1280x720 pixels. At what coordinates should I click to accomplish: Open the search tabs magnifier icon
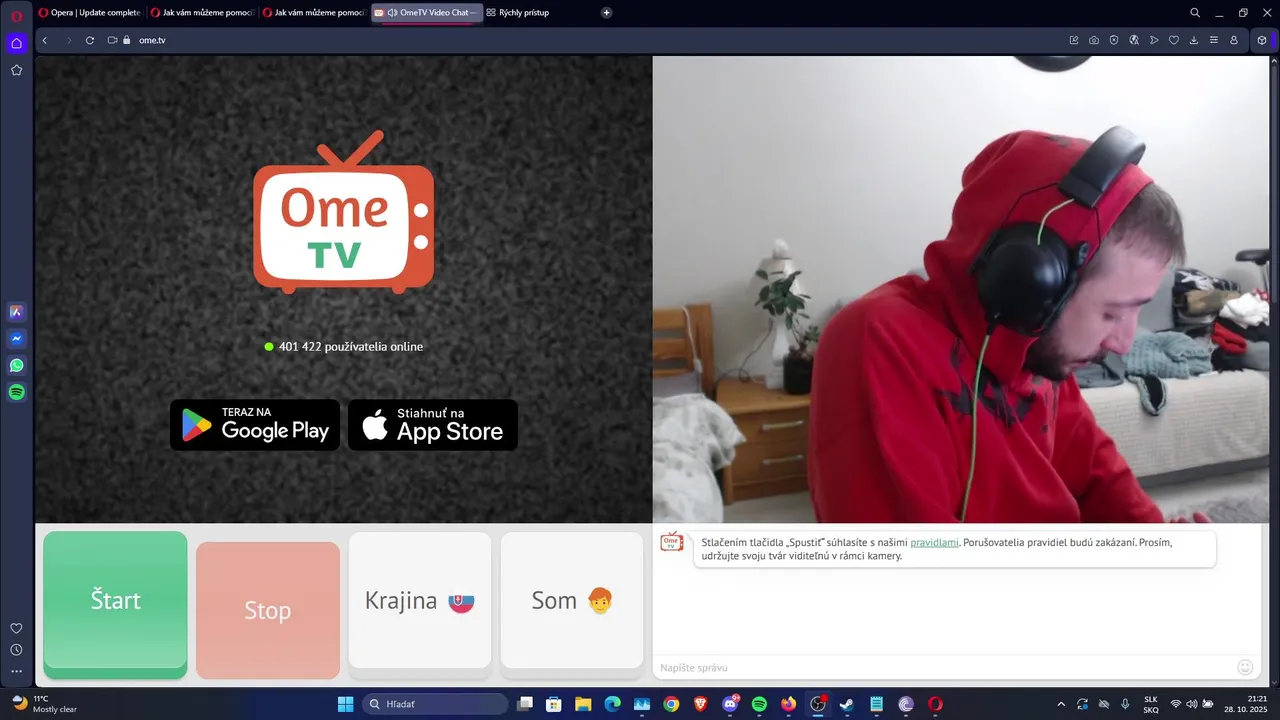tap(1195, 13)
